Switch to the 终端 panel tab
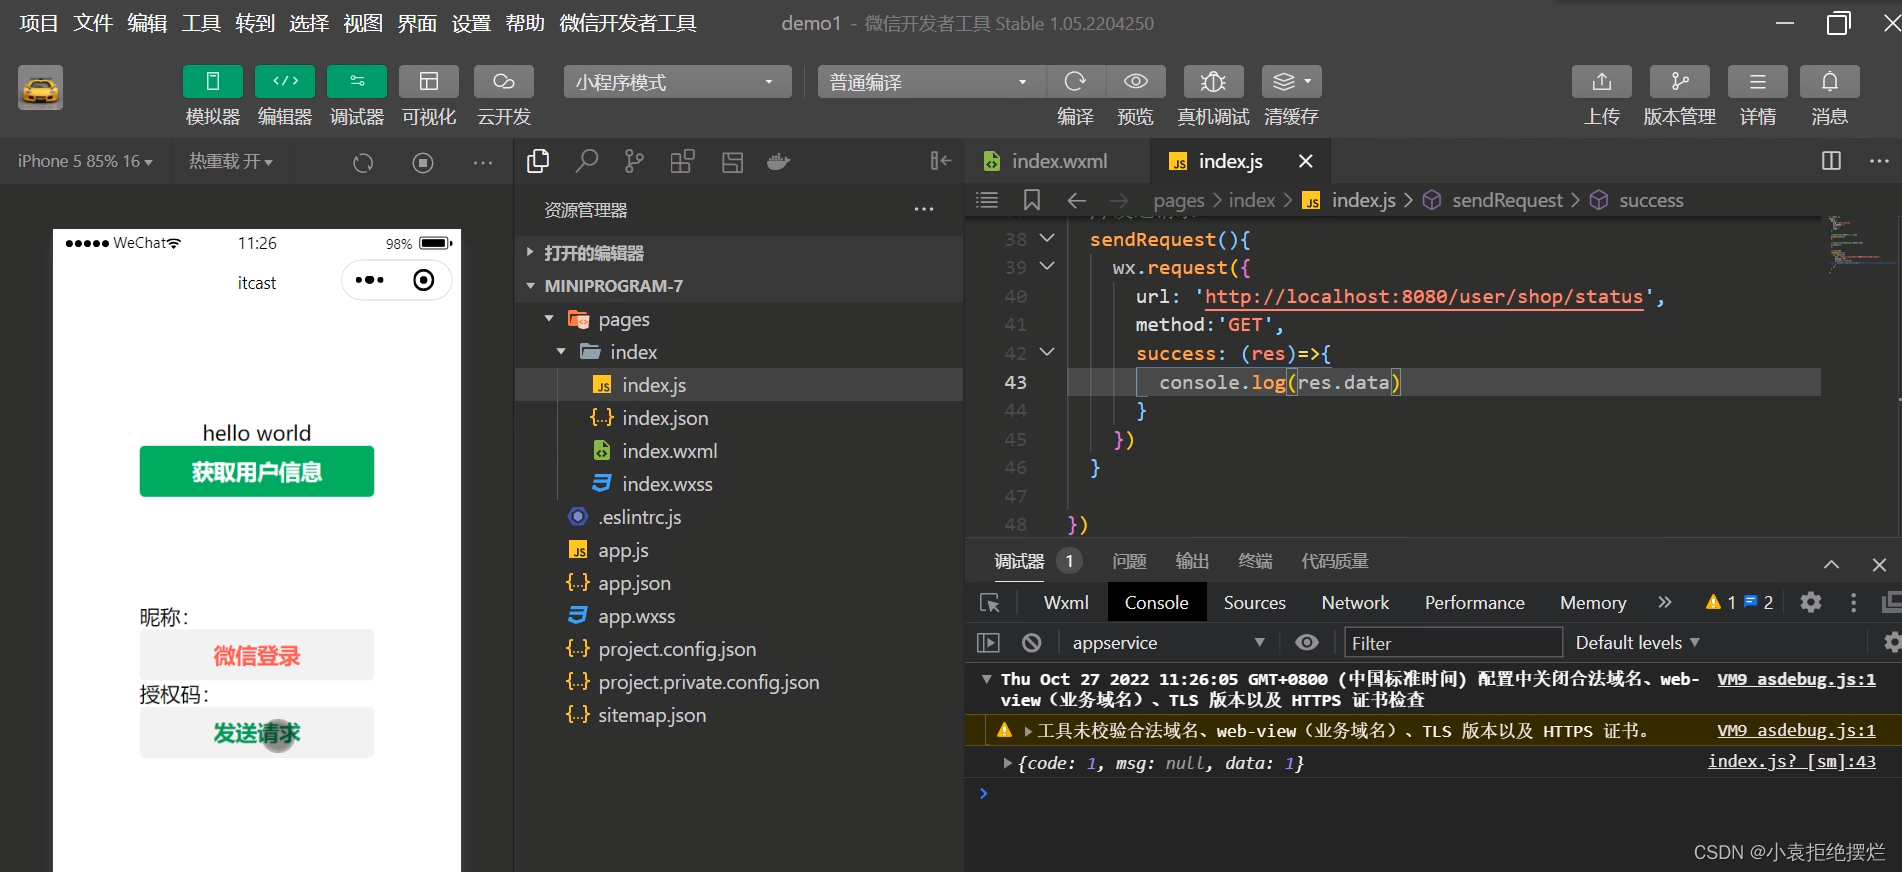This screenshot has width=1902, height=872. (x=1255, y=561)
